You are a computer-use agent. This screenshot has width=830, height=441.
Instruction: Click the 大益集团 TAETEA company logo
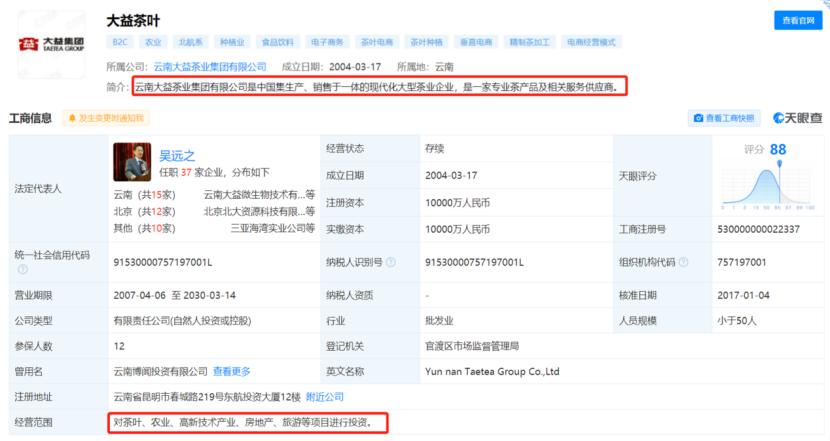coord(51,44)
